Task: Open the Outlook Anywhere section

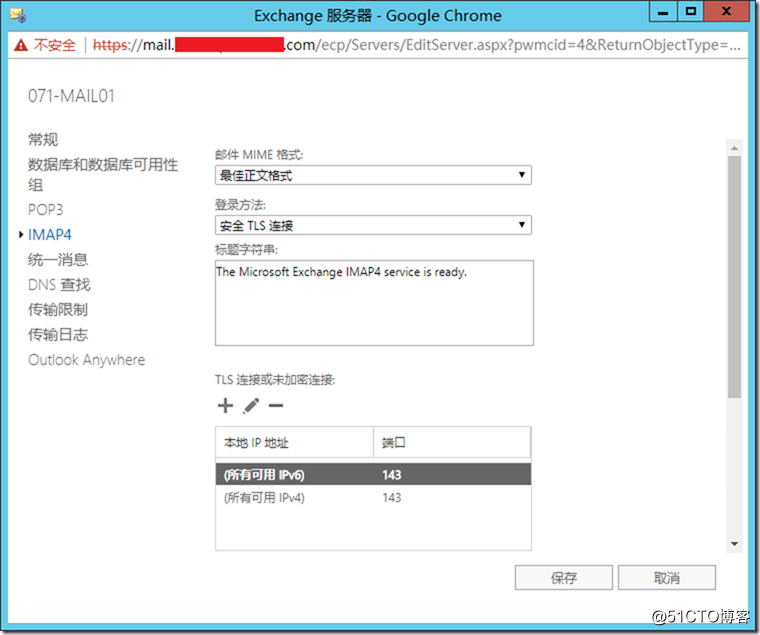Action: [x=86, y=360]
